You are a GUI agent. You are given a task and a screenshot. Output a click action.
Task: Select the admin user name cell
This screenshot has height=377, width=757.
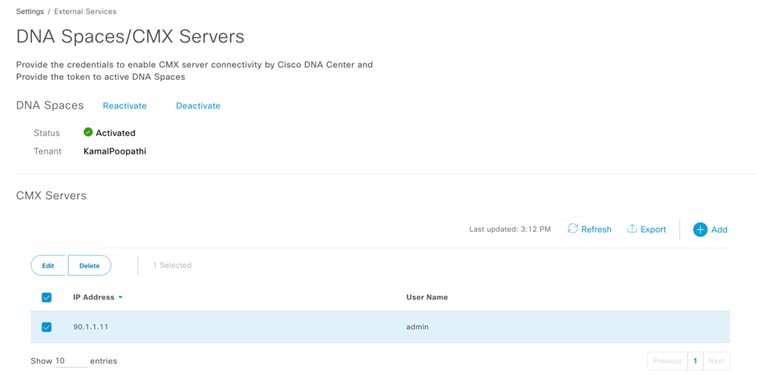tap(417, 327)
